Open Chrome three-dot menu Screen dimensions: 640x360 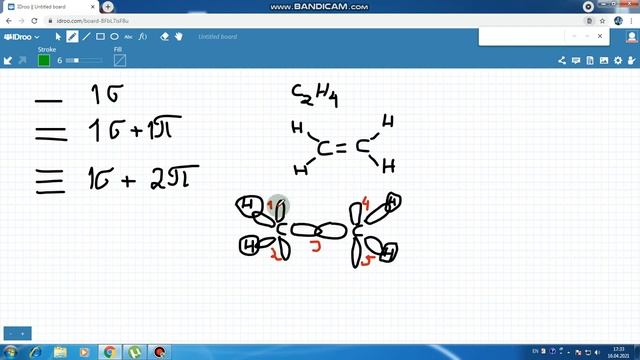(632, 21)
